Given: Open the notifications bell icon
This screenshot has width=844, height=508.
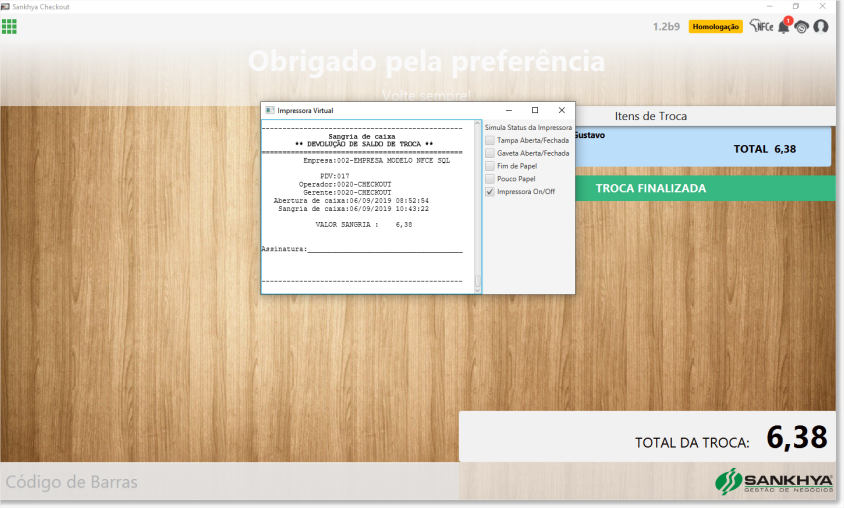Looking at the screenshot, I should coord(784,26).
